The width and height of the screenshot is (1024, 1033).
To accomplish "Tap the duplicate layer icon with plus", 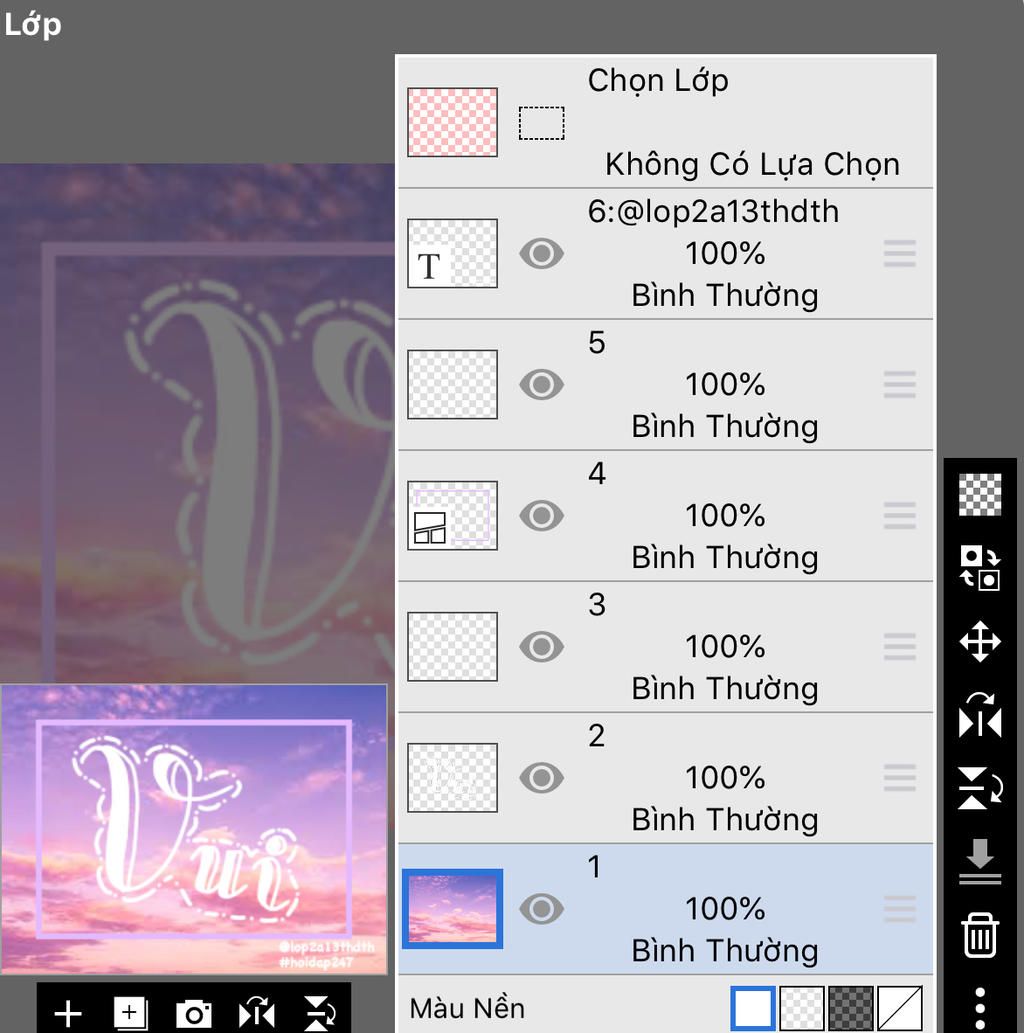I will click(x=130, y=1014).
